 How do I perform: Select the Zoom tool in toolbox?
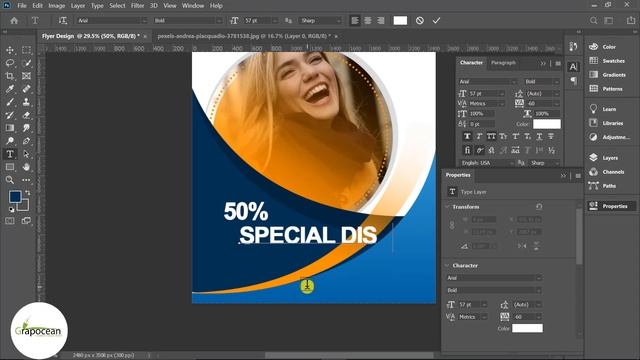[x=10, y=180]
